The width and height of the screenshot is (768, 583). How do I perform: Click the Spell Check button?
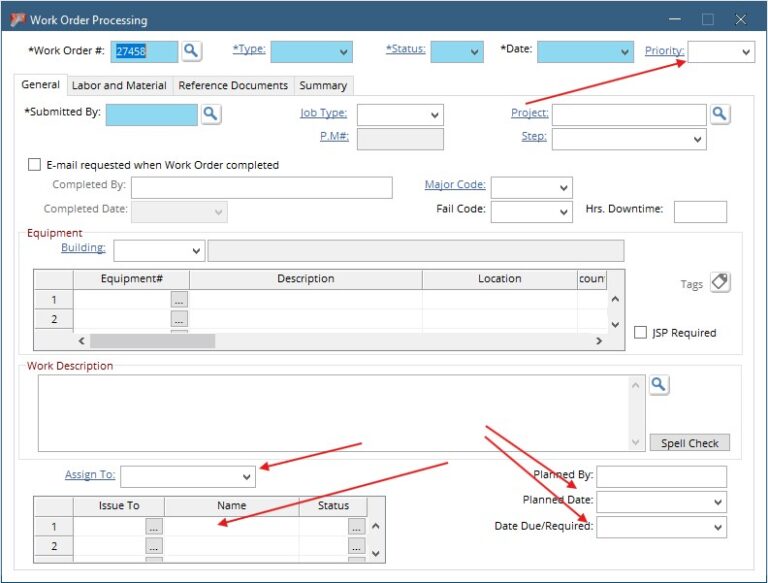pos(690,443)
